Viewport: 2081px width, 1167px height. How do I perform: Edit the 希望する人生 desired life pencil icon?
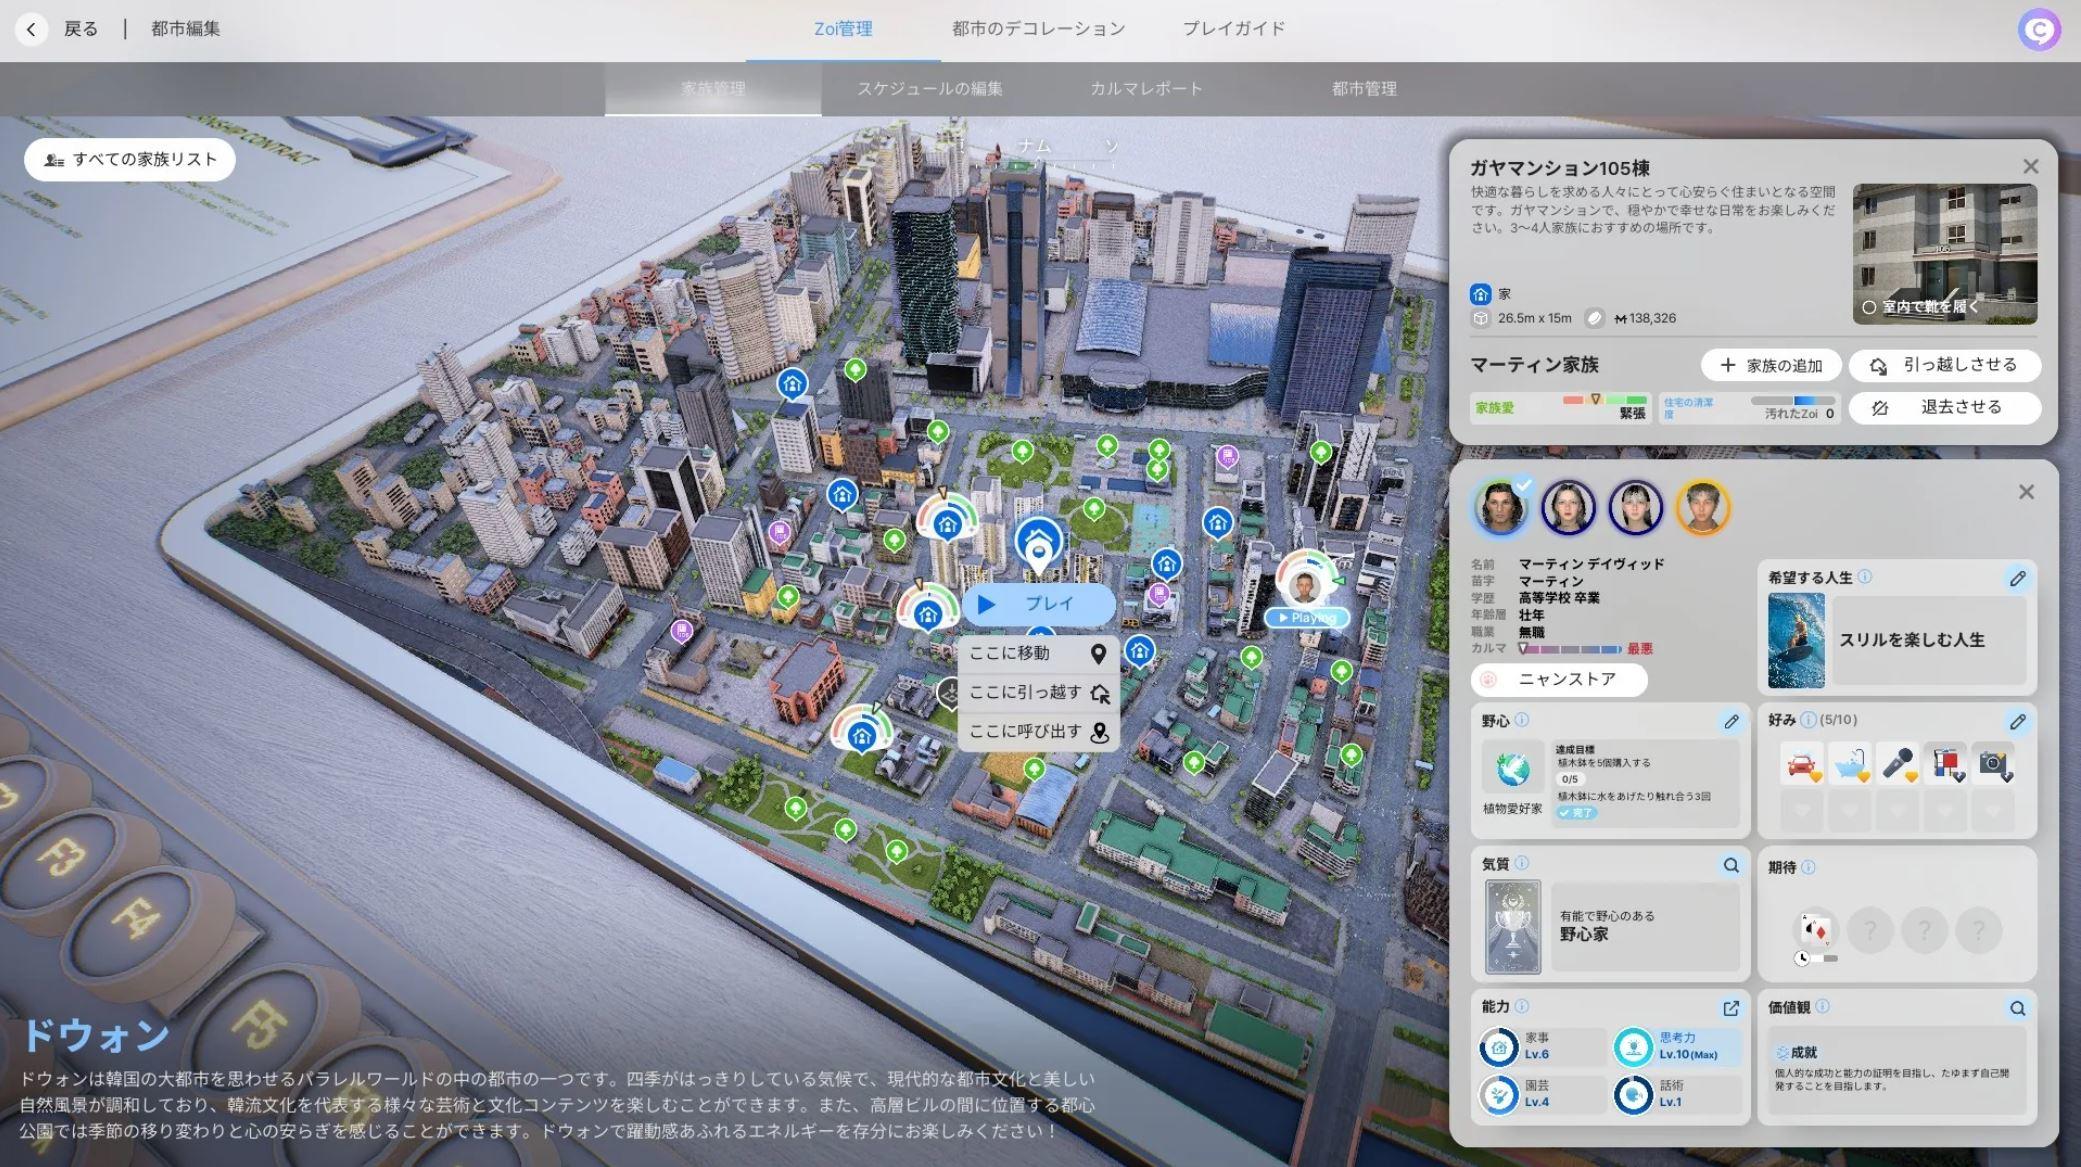coord(2017,578)
